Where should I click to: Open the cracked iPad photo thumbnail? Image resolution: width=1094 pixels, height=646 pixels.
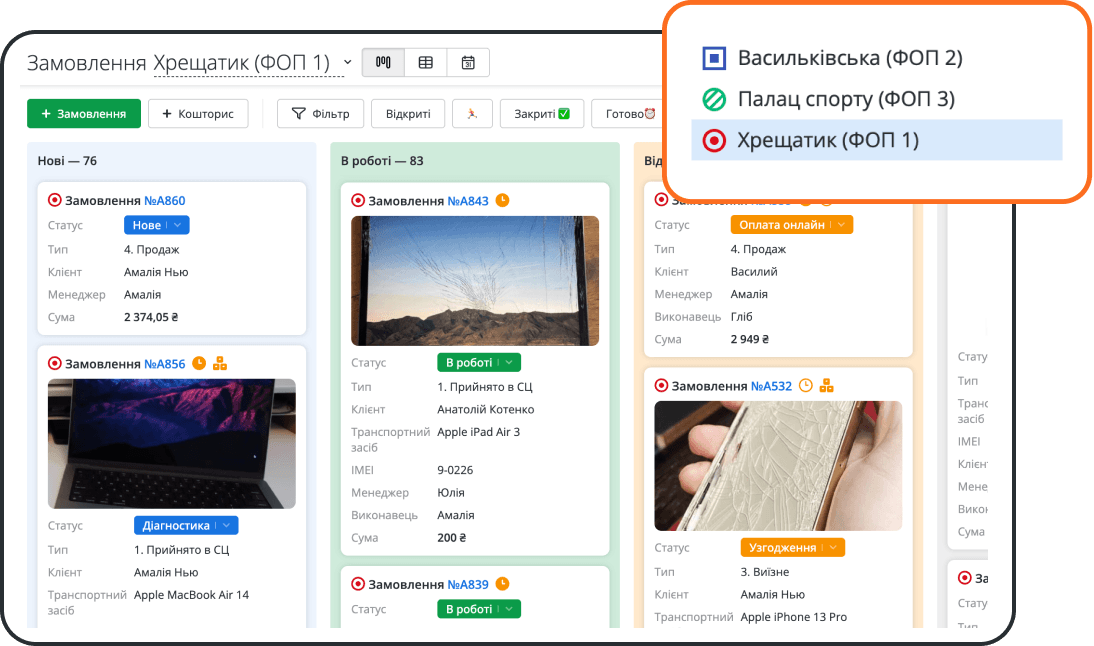(x=475, y=281)
